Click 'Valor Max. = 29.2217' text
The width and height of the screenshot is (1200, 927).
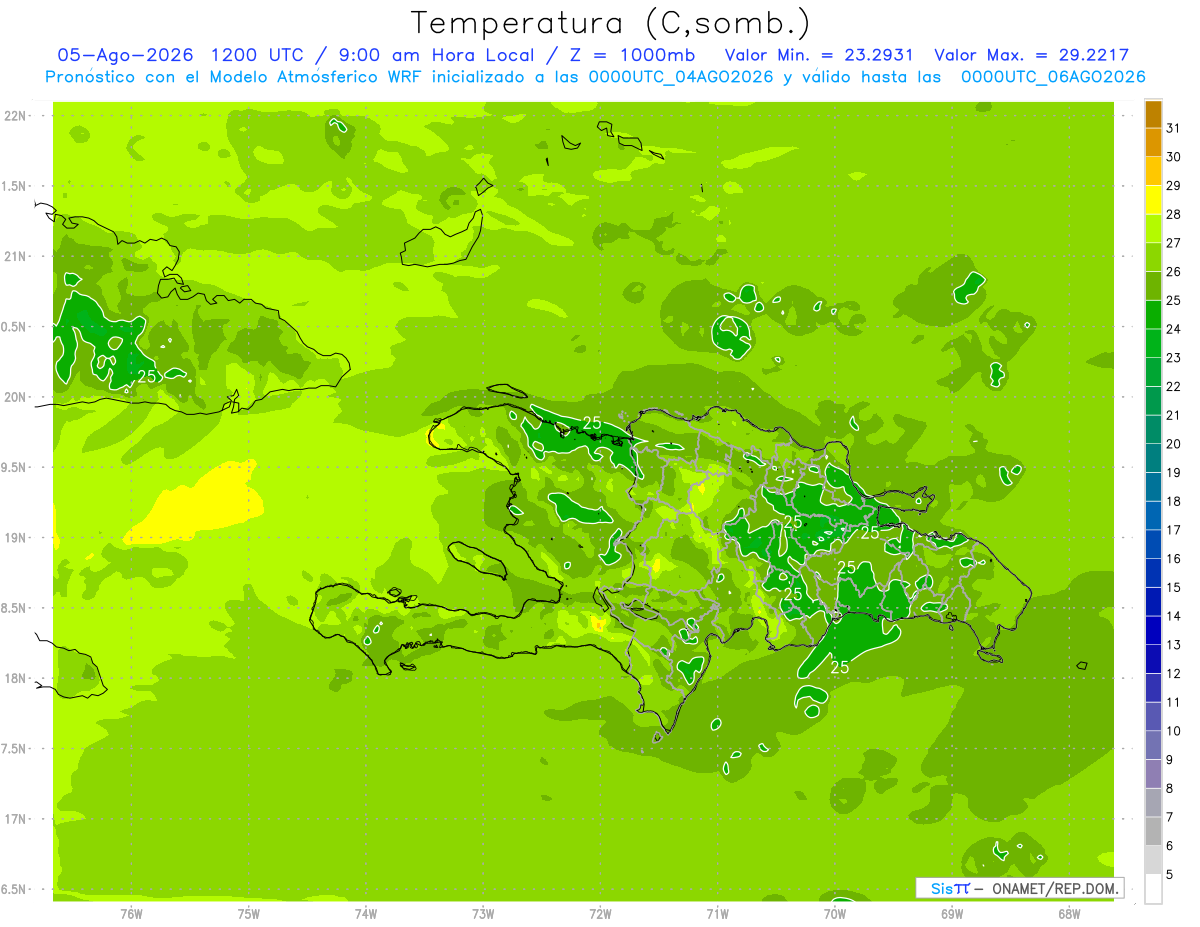click(x=1032, y=55)
